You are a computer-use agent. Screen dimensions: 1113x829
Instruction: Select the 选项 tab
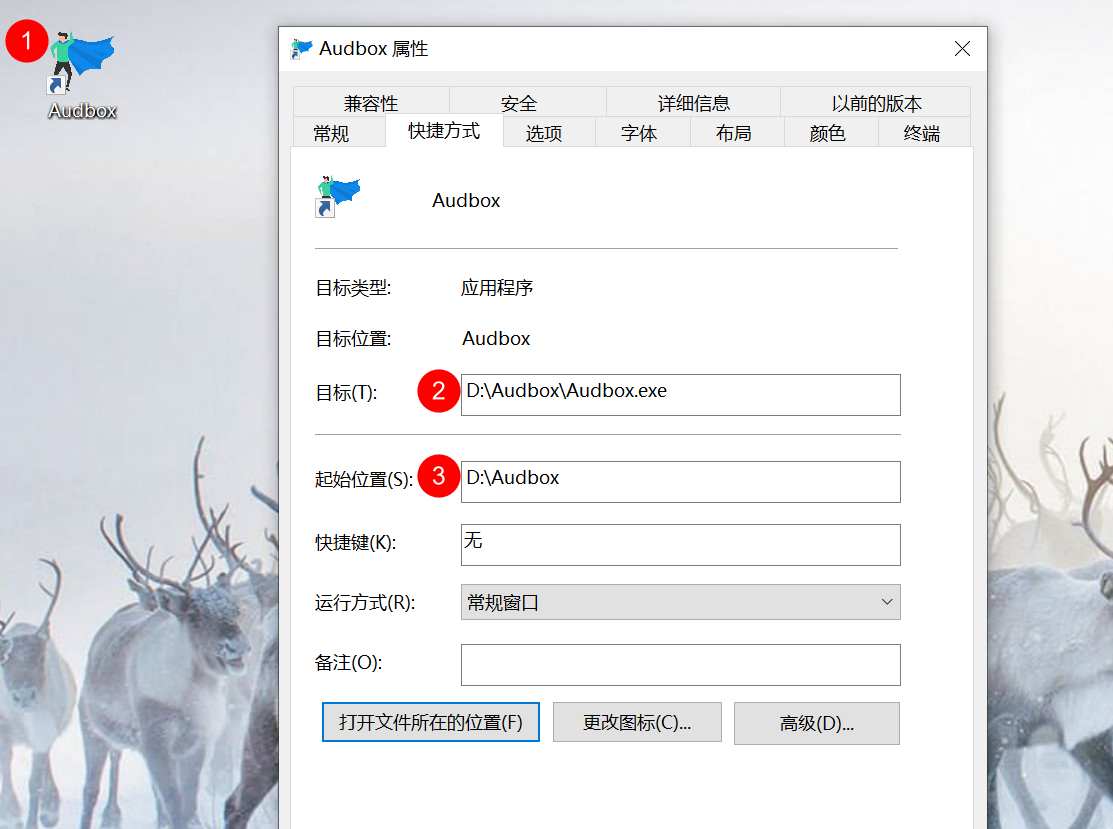[x=546, y=131]
